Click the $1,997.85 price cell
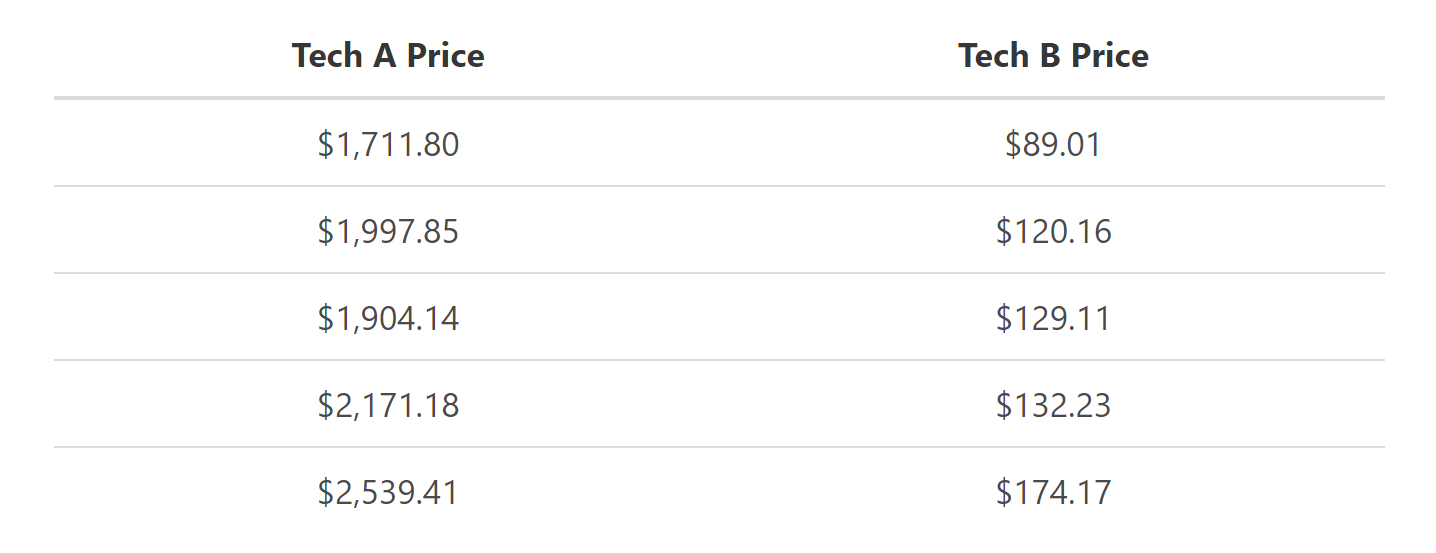Image resolution: width=1436 pixels, height=553 pixels. click(388, 232)
